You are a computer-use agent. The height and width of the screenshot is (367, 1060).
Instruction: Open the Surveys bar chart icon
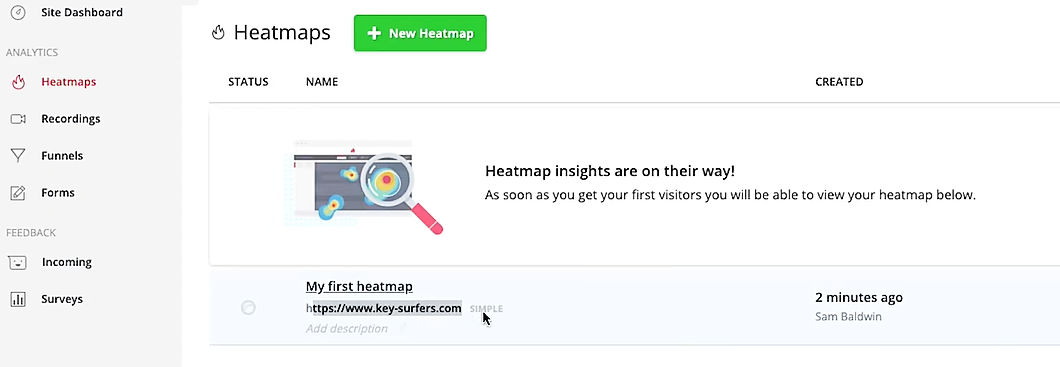(18, 299)
